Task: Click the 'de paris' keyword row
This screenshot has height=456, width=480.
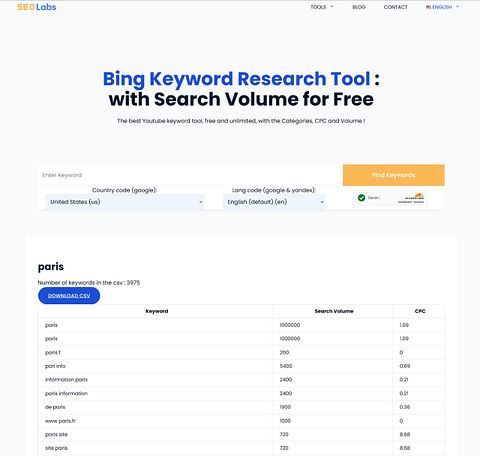Action: tap(241, 407)
